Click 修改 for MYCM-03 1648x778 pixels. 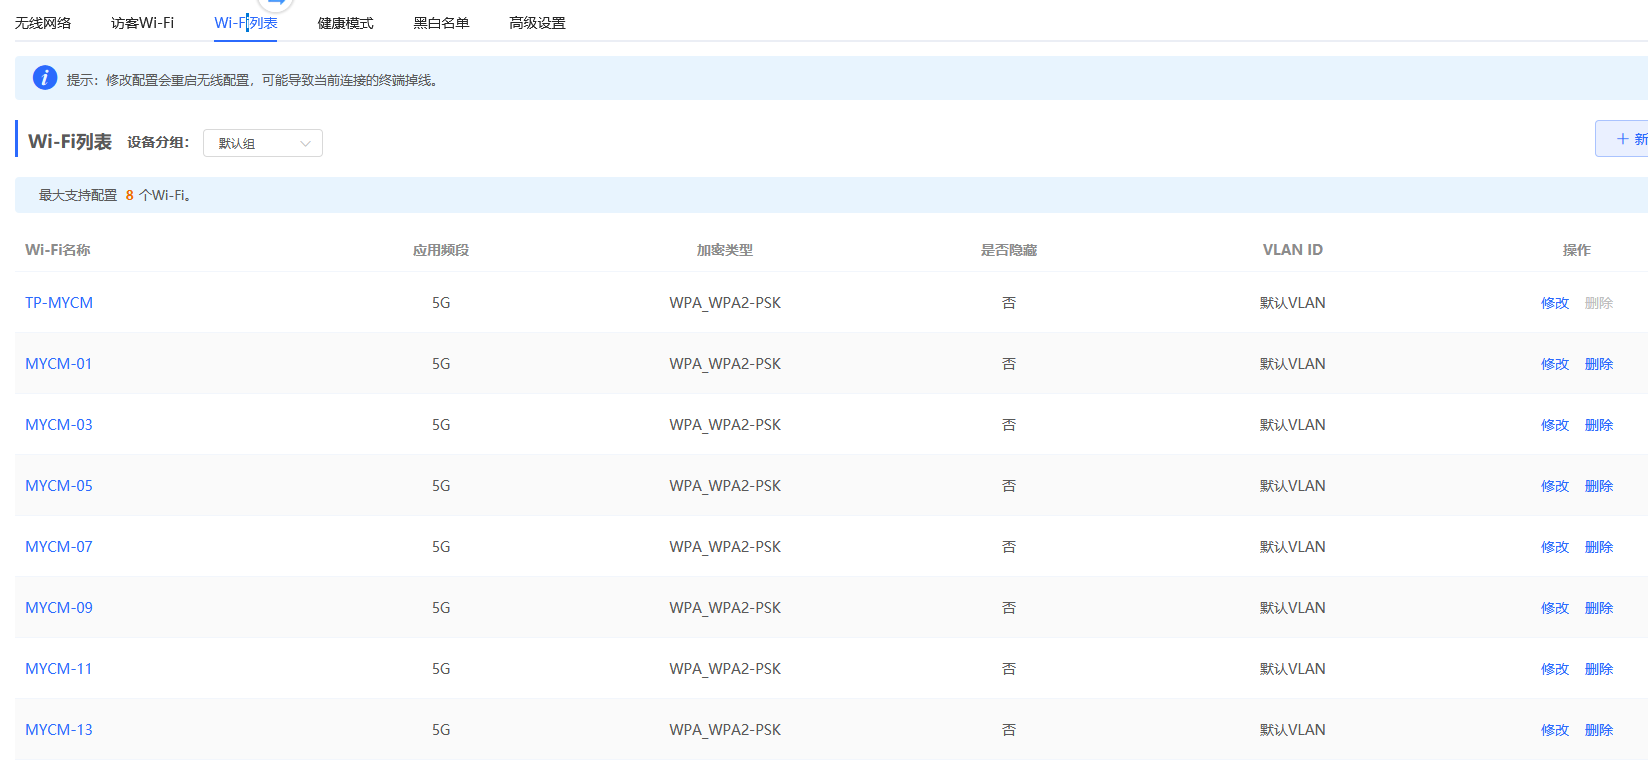click(1555, 425)
